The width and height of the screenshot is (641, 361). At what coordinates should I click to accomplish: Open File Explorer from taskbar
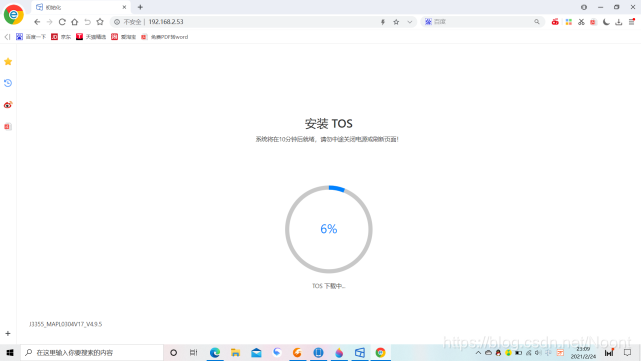click(x=235, y=352)
